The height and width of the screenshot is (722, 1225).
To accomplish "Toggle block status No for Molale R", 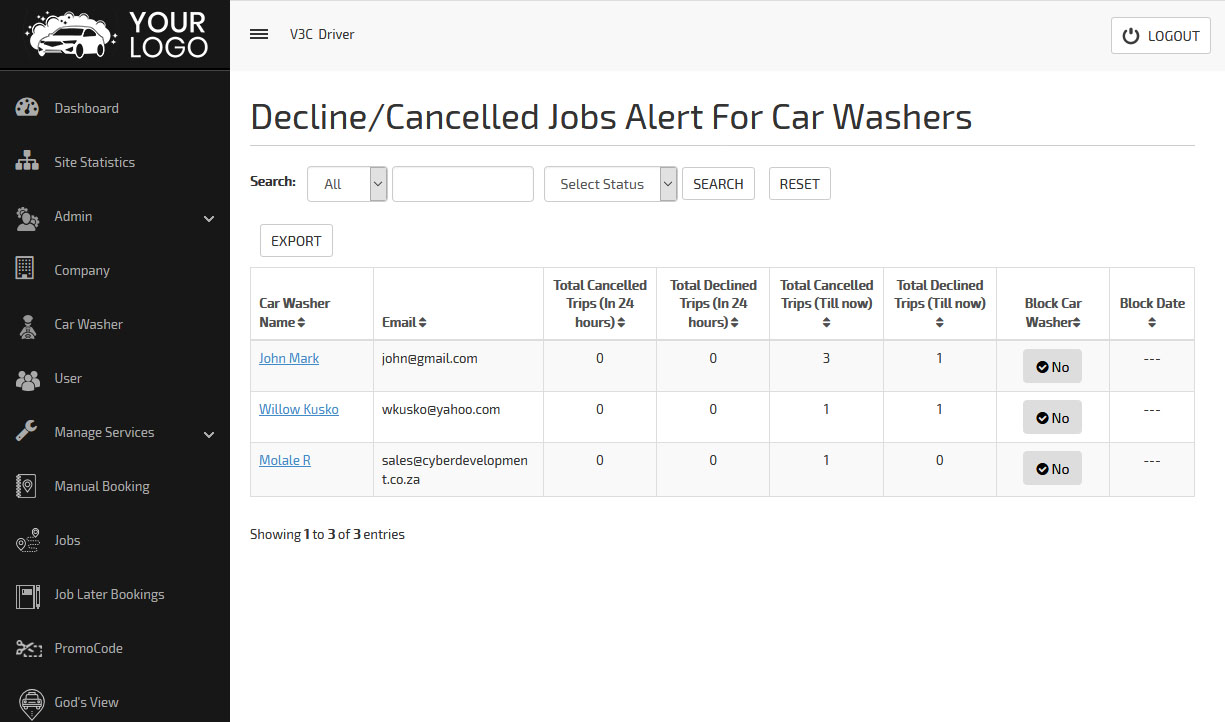I will [x=1052, y=469].
